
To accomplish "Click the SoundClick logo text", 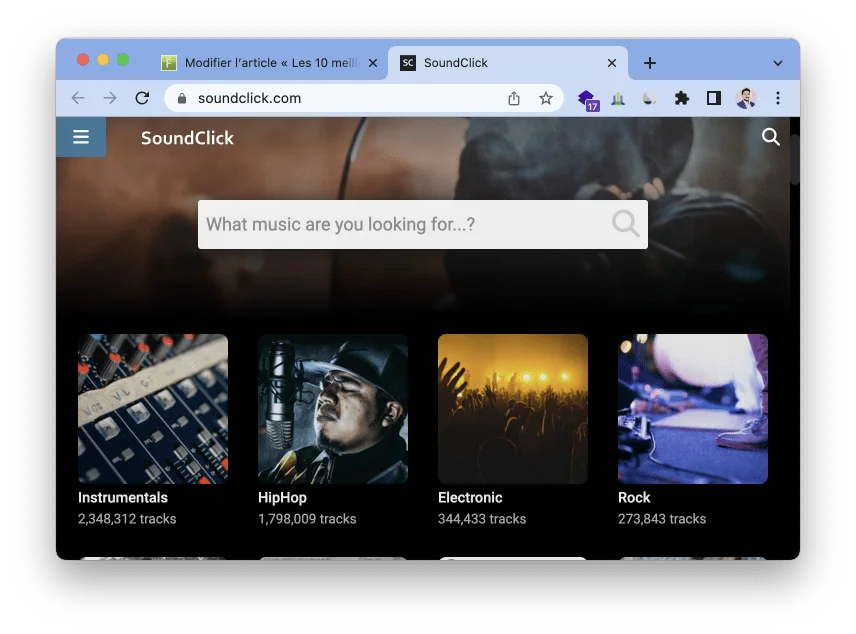I will pyautogui.click(x=187, y=138).
